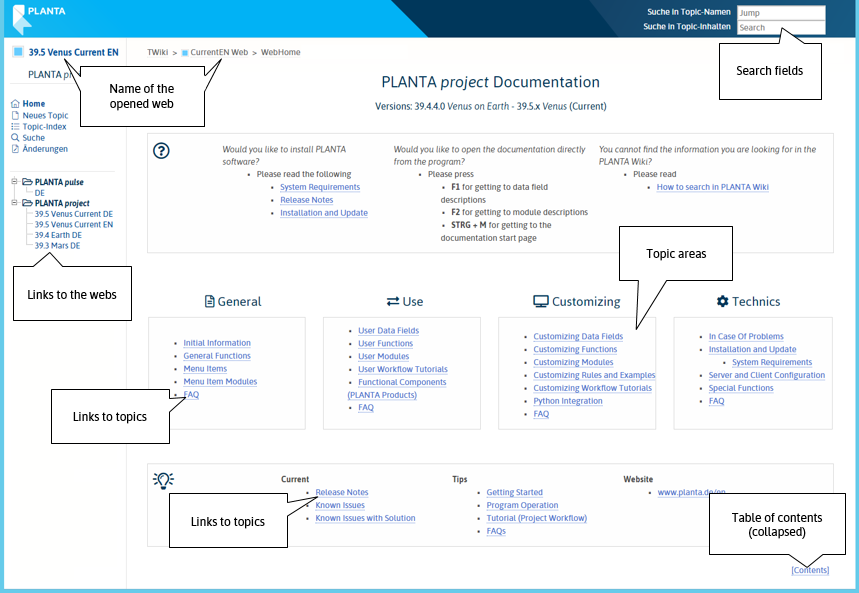Image resolution: width=859 pixels, height=593 pixels.
Task: Open User Modules link
Action: 383,356
